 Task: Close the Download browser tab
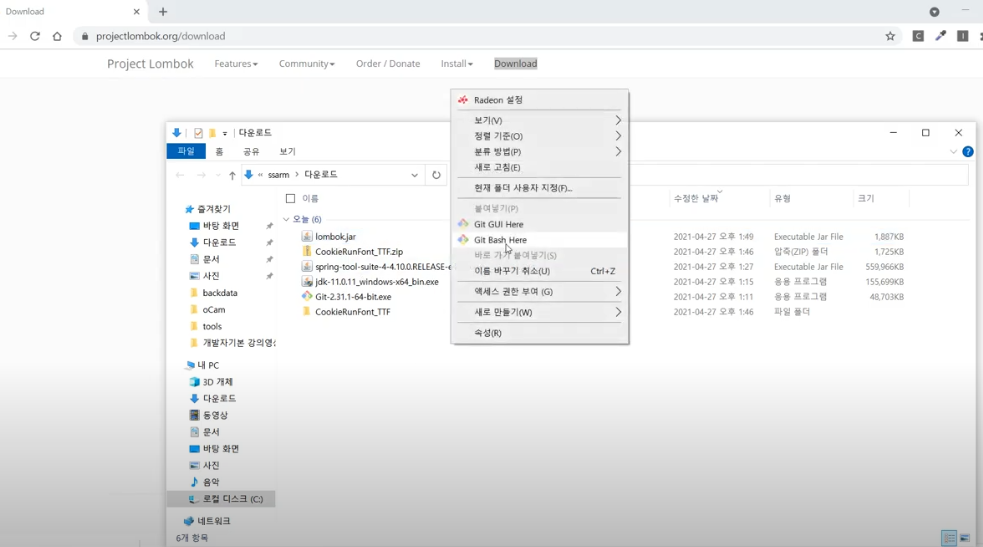pyautogui.click(x=137, y=11)
